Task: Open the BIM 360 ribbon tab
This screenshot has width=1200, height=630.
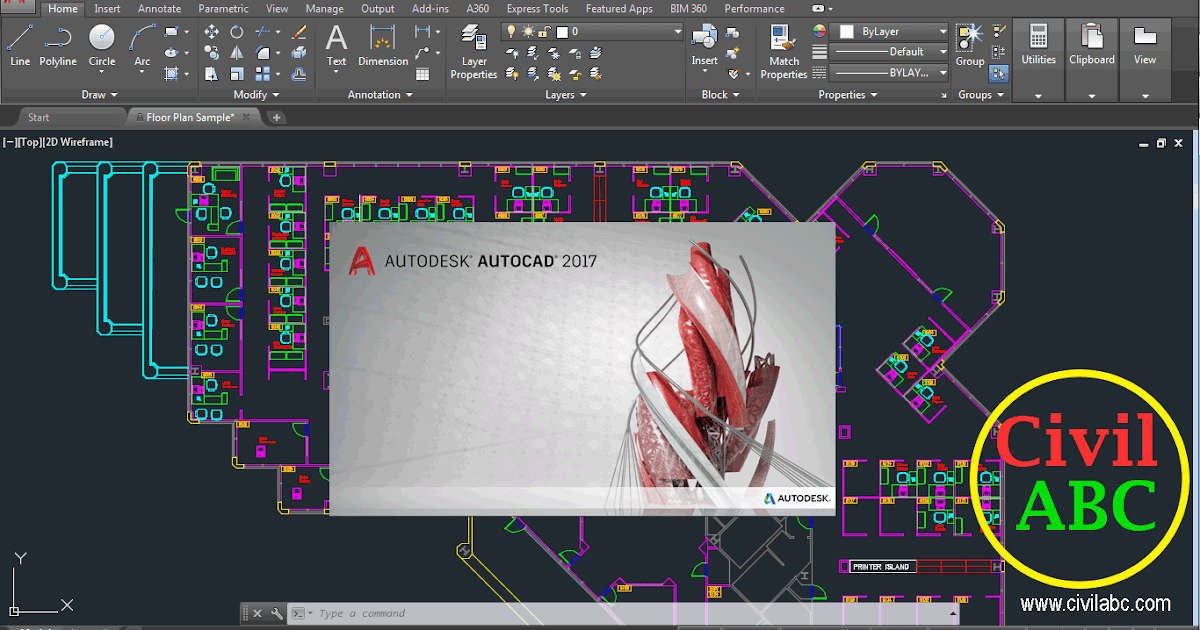Action: click(x=686, y=9)
